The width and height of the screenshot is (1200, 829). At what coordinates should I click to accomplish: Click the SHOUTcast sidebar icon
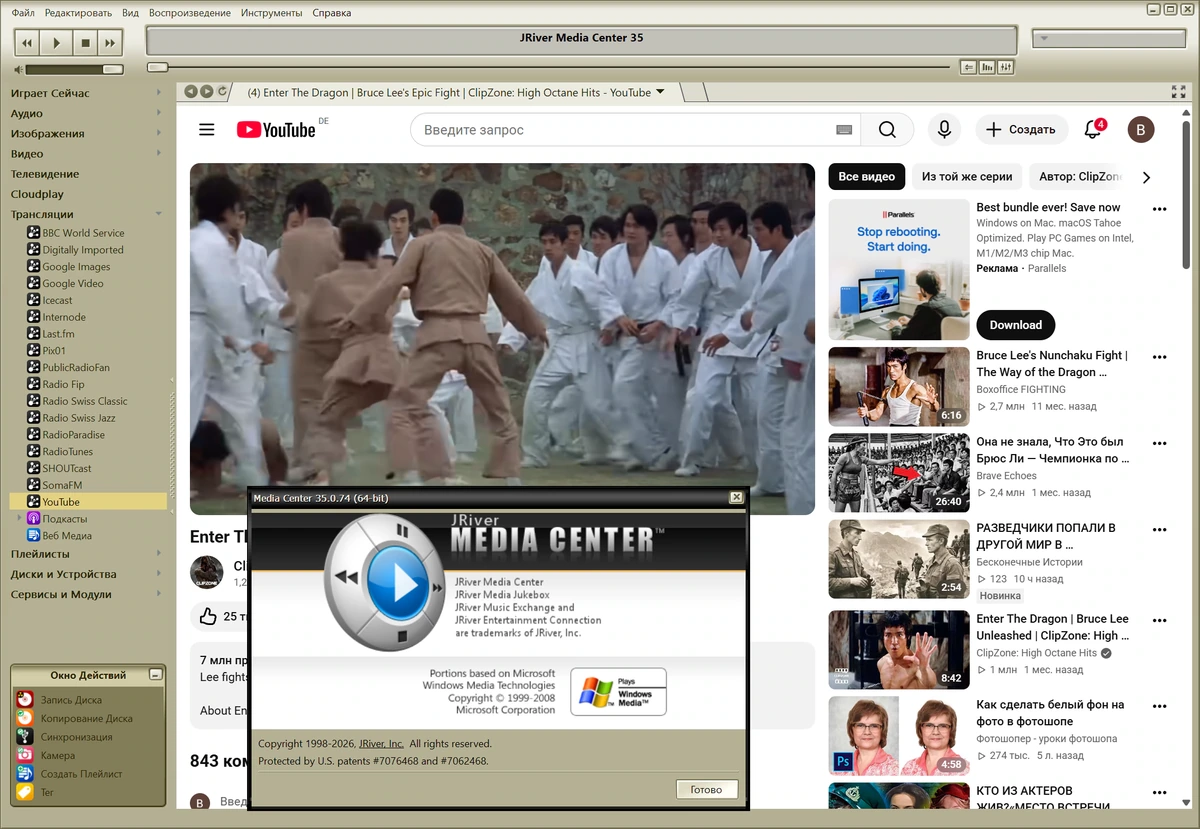point(33,468)
